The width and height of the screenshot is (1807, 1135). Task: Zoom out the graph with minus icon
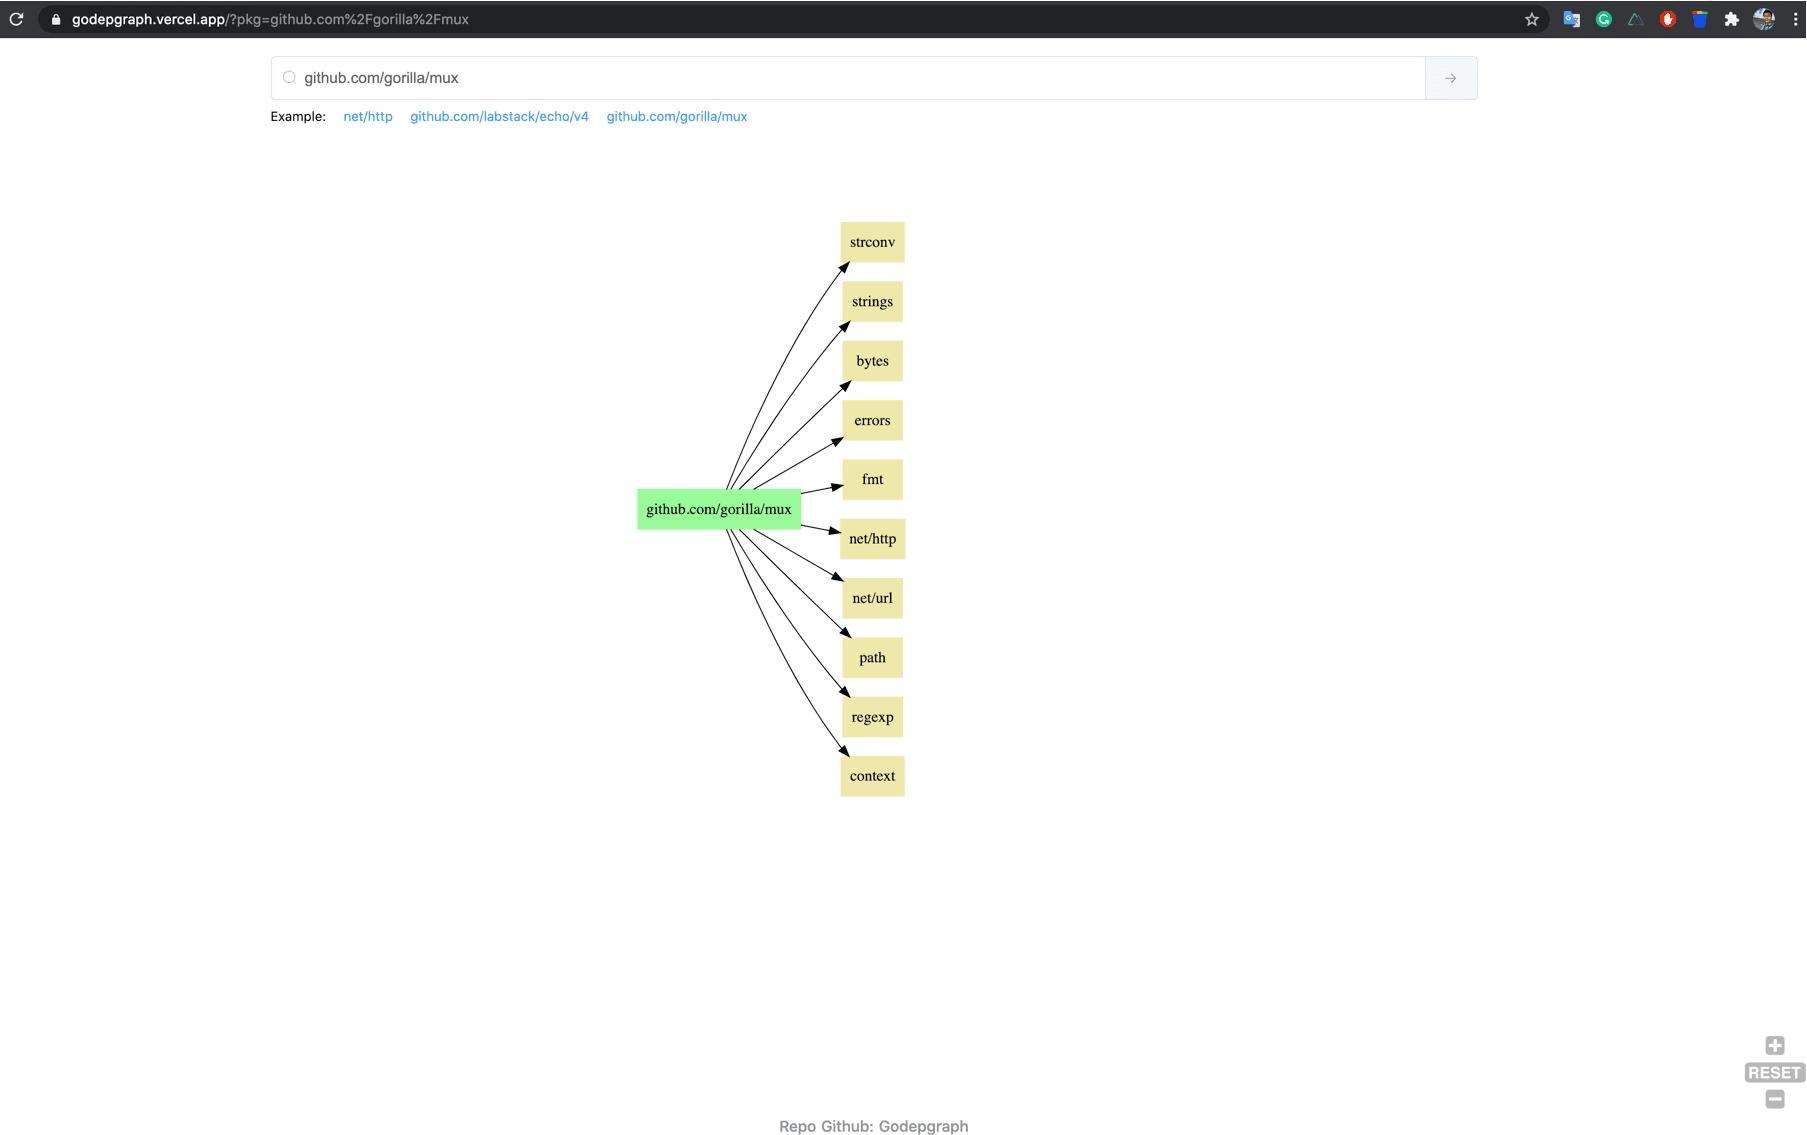[x=1774, y=1099]
